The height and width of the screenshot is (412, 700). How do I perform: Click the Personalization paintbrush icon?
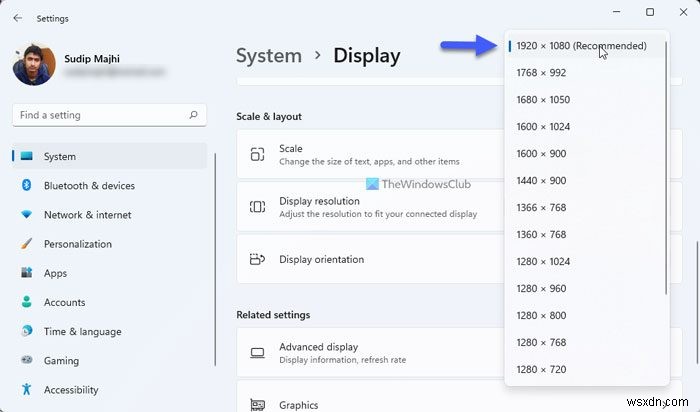26,244
